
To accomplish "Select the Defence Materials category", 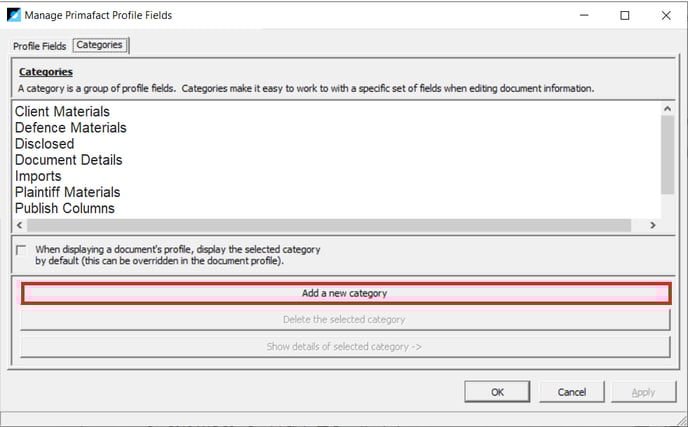I will click(x=71, y=128).
